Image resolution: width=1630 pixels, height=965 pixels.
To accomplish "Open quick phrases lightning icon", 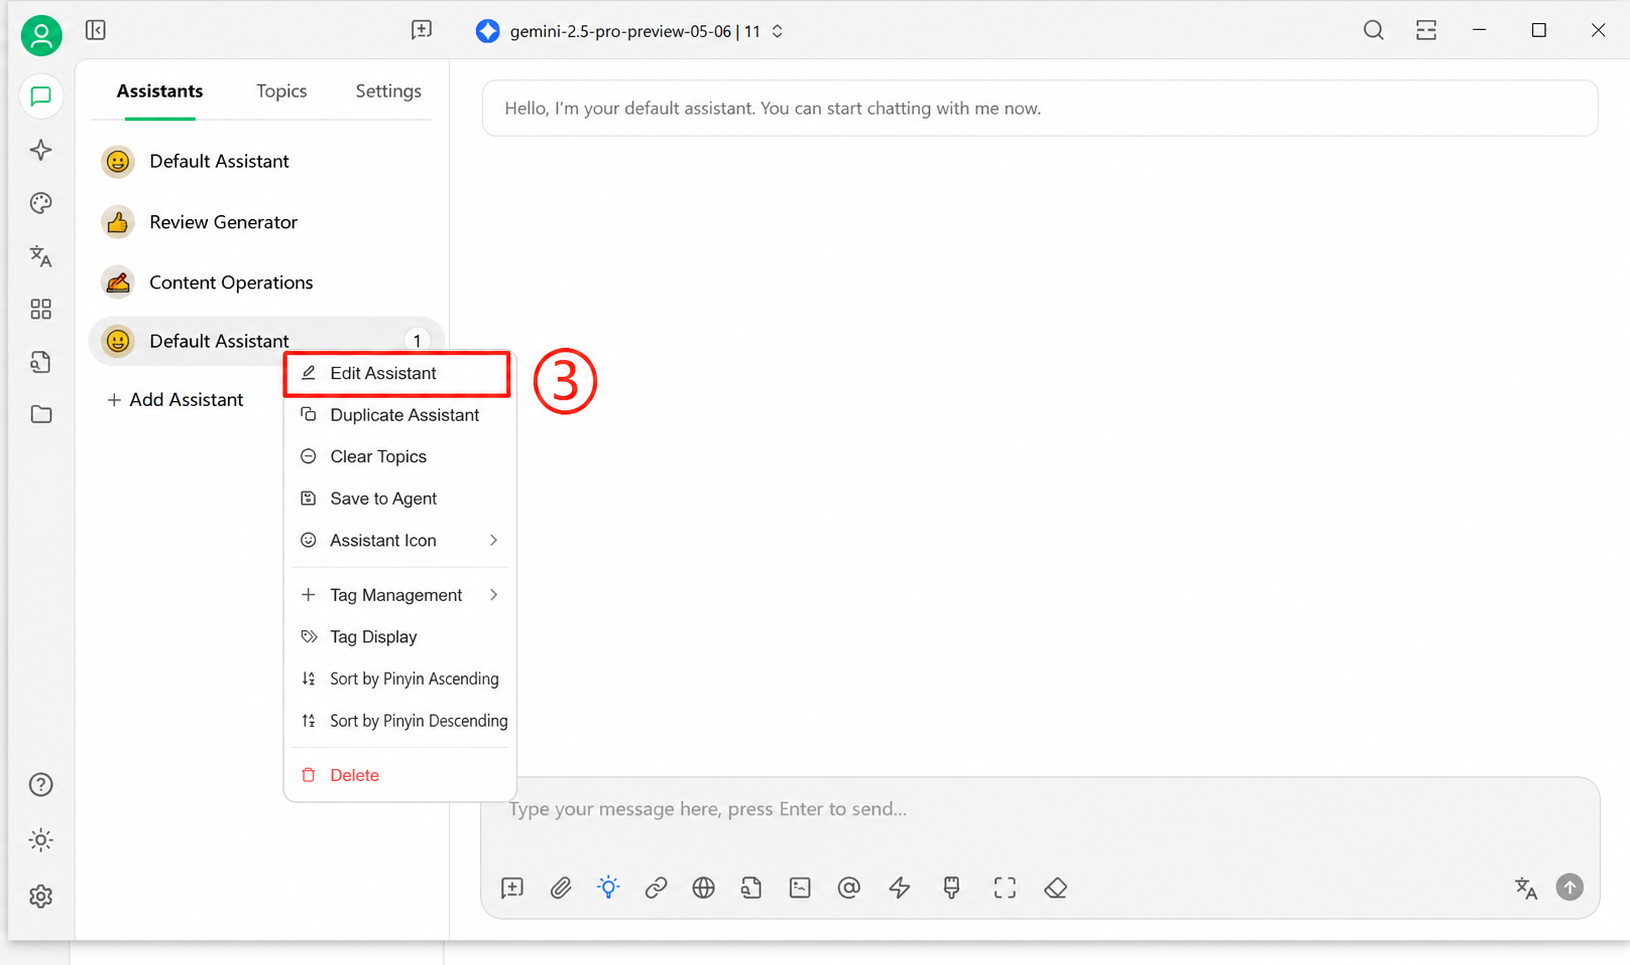I will coord(900,888).
